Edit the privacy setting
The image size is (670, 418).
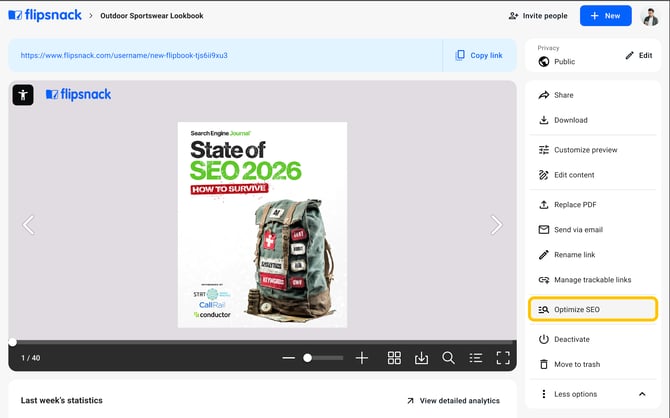point(639,55)
